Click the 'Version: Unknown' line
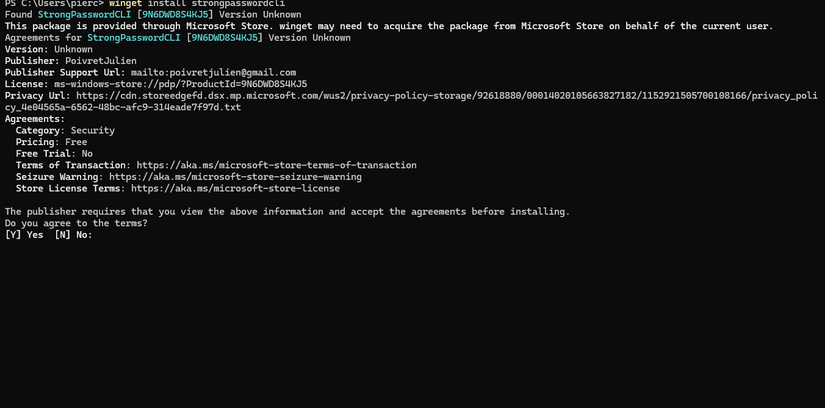Image resolution: width=825 pixels, height=408 pixels. 49,50
